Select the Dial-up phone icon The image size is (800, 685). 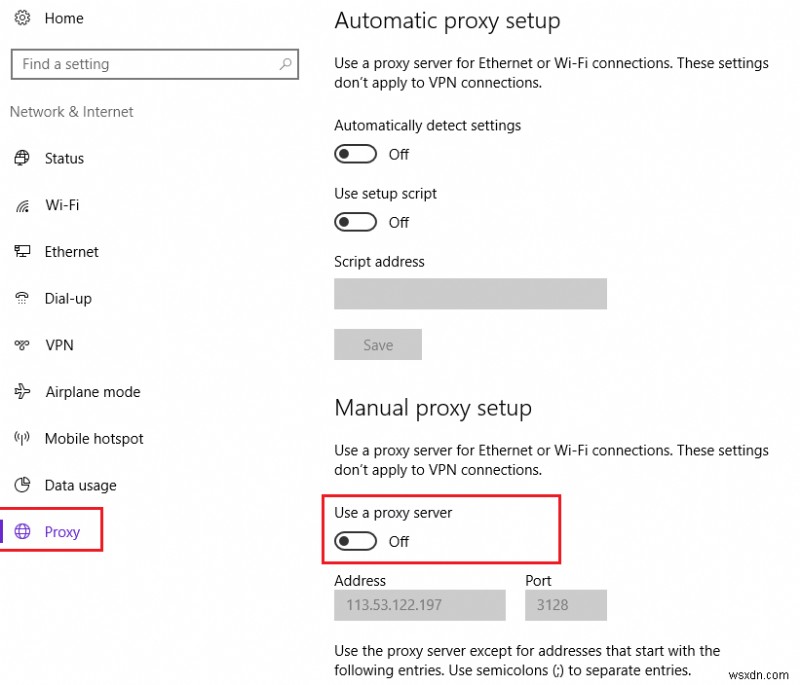pyautogui.click(x=22, y=298)
